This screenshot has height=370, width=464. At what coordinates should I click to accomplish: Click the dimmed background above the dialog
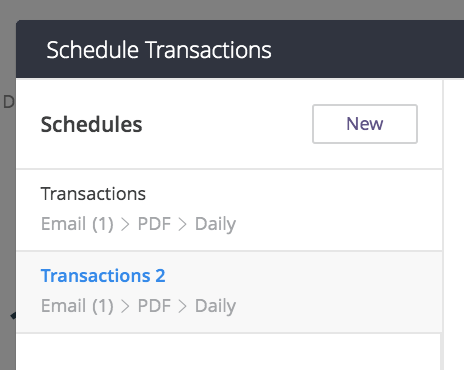click(232, 9)
